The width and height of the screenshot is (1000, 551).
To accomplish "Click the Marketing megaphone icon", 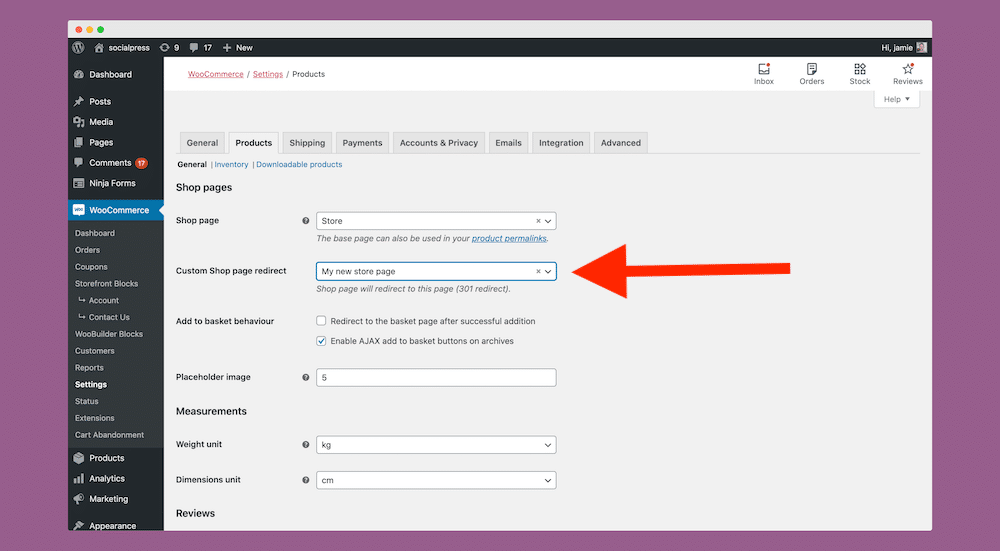I will click(x=78, y=499).
